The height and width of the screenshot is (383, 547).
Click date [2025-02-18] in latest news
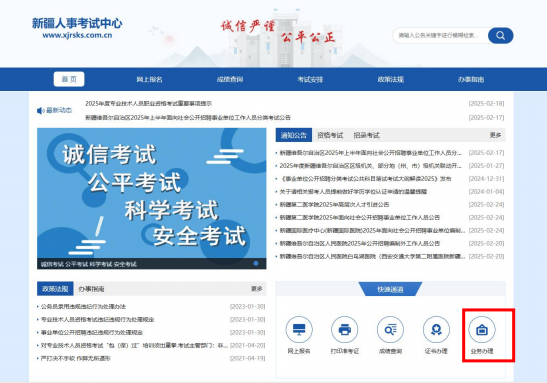click(486, 104)
